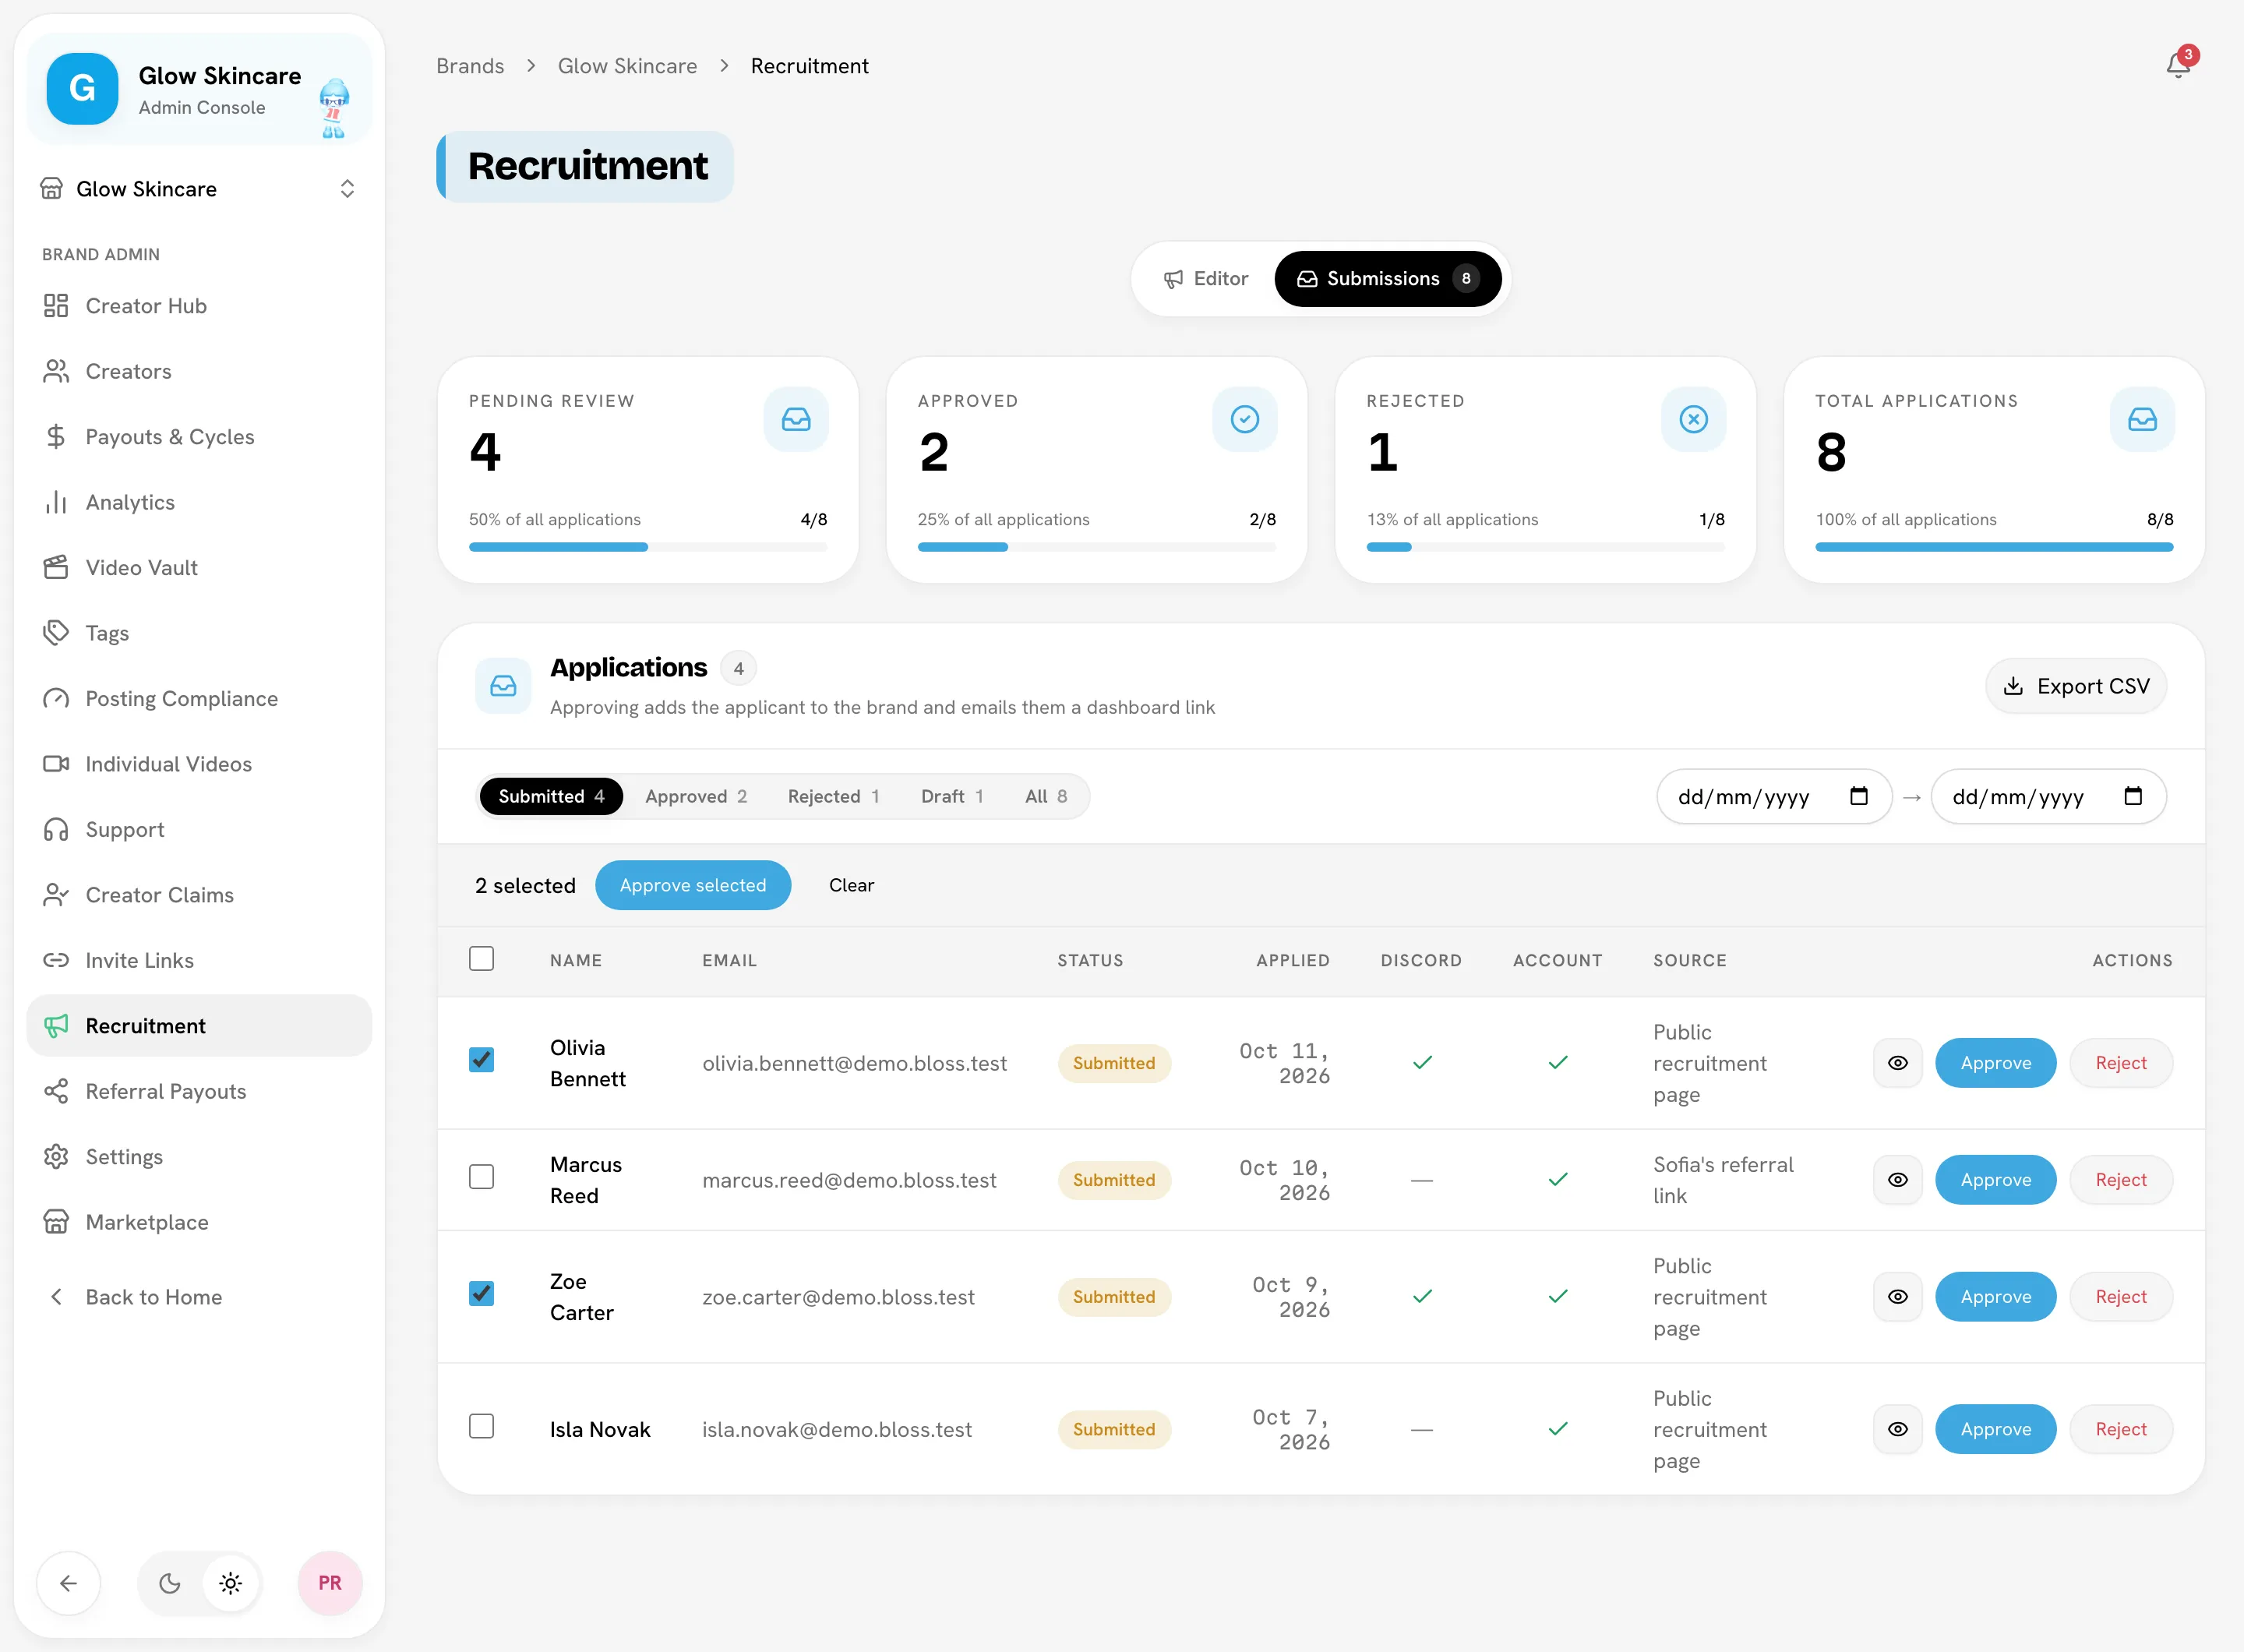The width and height of the screenshot is (2244, 1652).
Task: Filter by Draft applications
Action: pyautogui.click(x=952, y=796)
